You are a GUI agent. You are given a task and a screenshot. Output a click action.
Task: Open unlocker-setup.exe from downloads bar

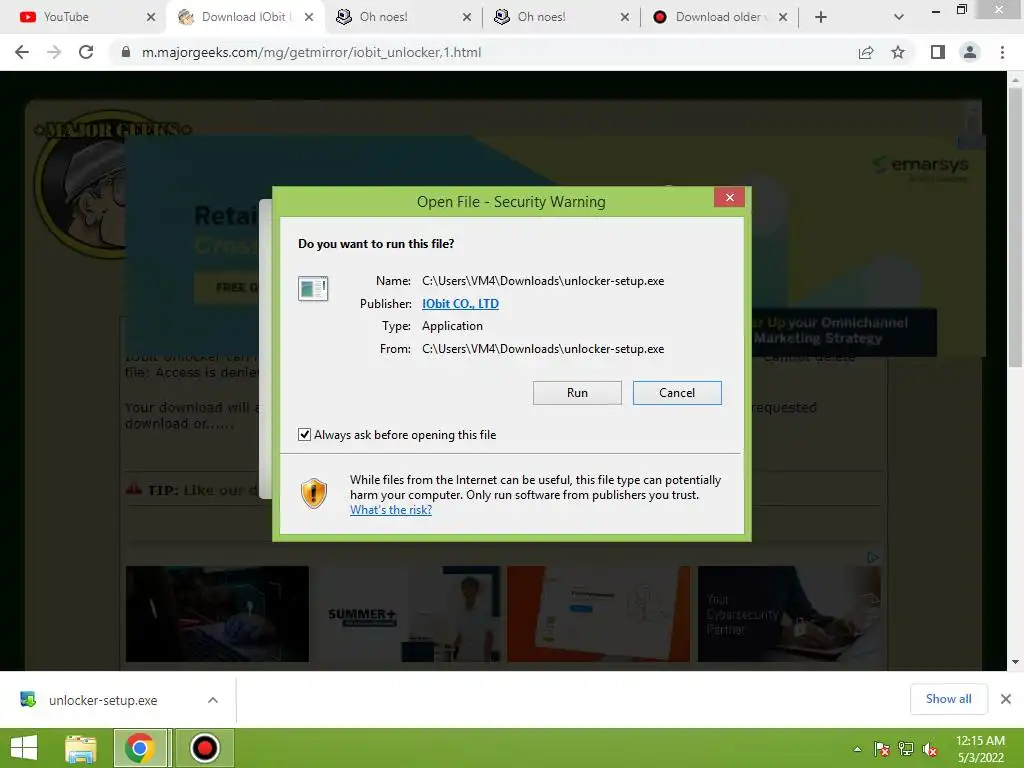point(103,700)
